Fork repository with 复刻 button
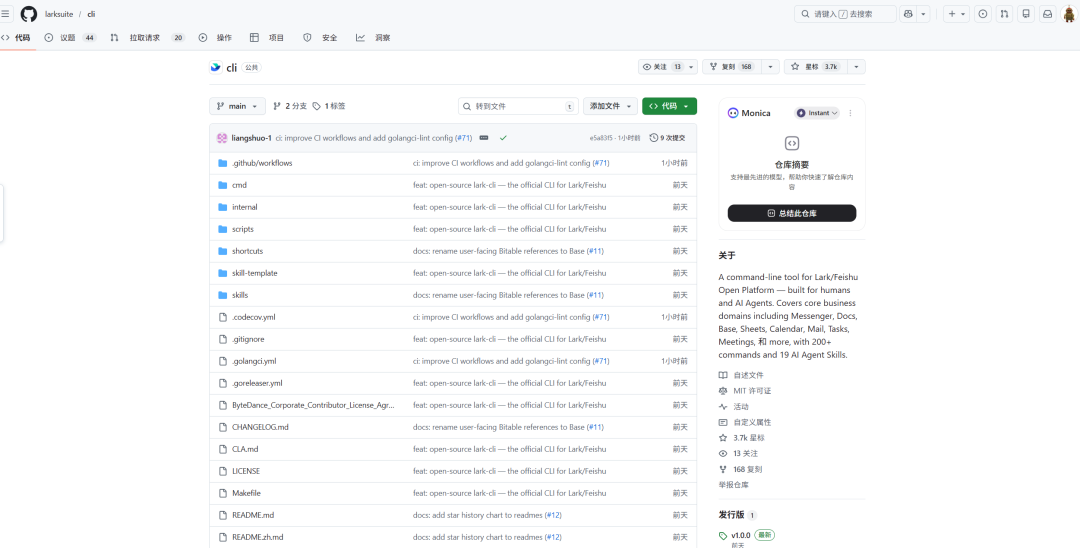 click(731, 67)
